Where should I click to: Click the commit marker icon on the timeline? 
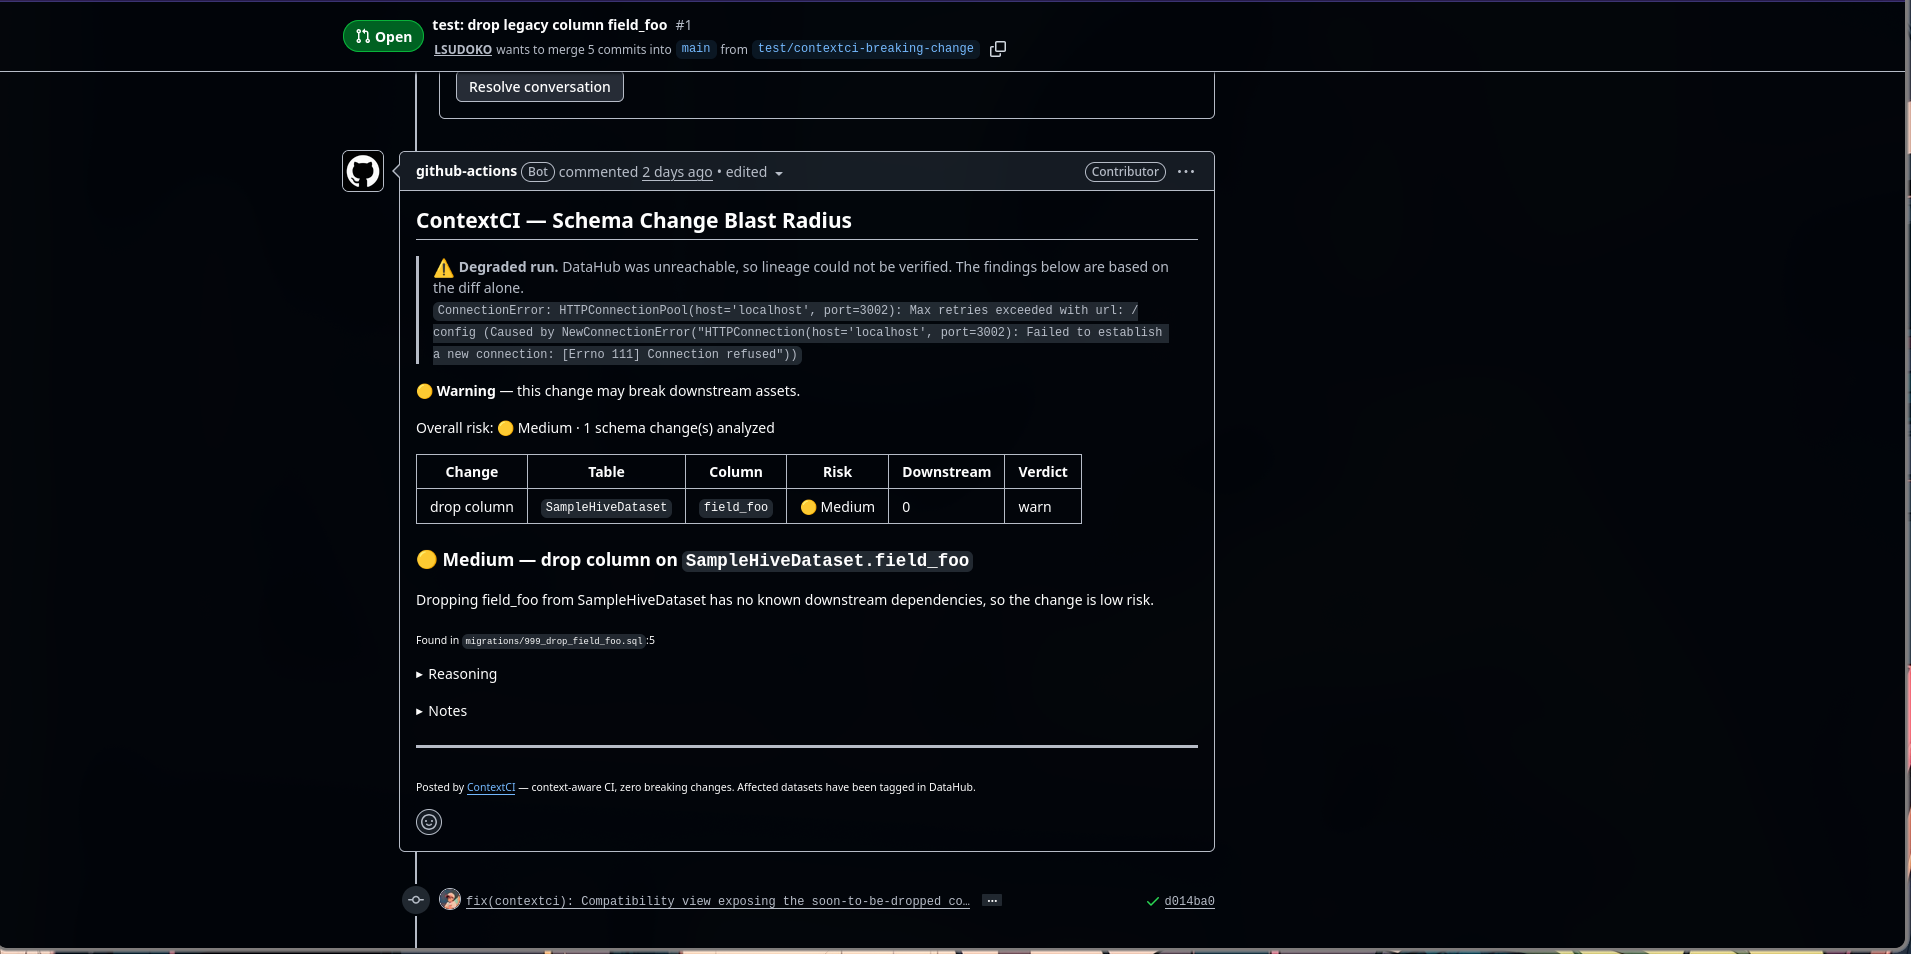click(416, 900)
